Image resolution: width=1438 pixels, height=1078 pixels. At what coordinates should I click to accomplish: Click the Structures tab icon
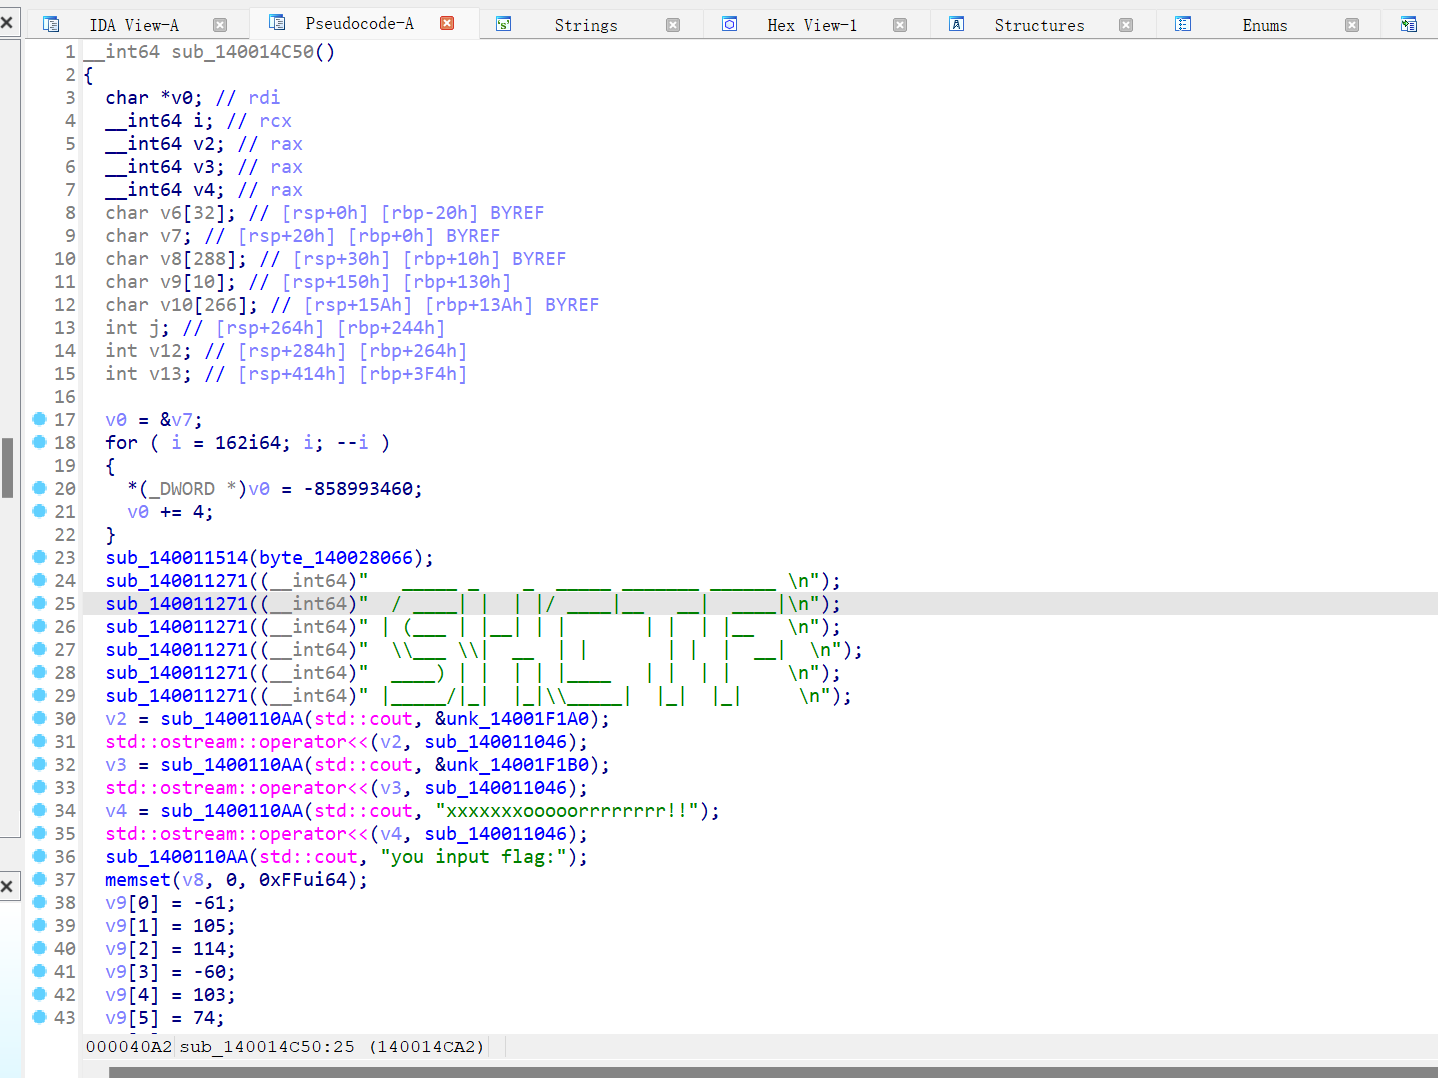coord(957,24)
